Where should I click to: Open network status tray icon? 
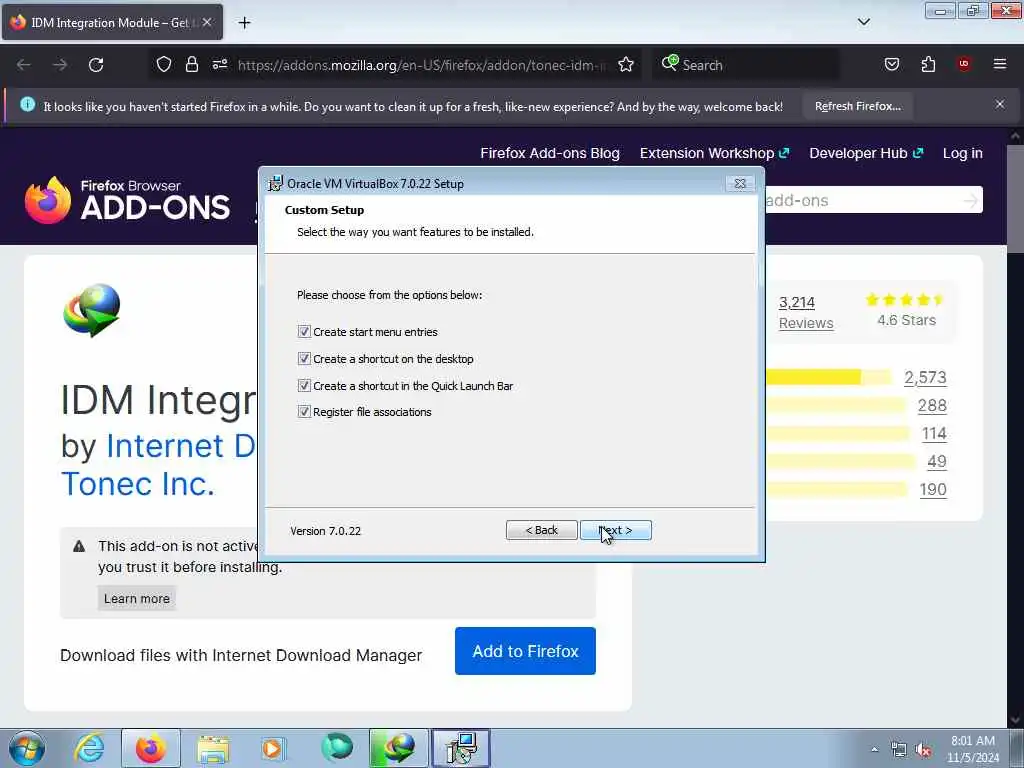(899, 750)
